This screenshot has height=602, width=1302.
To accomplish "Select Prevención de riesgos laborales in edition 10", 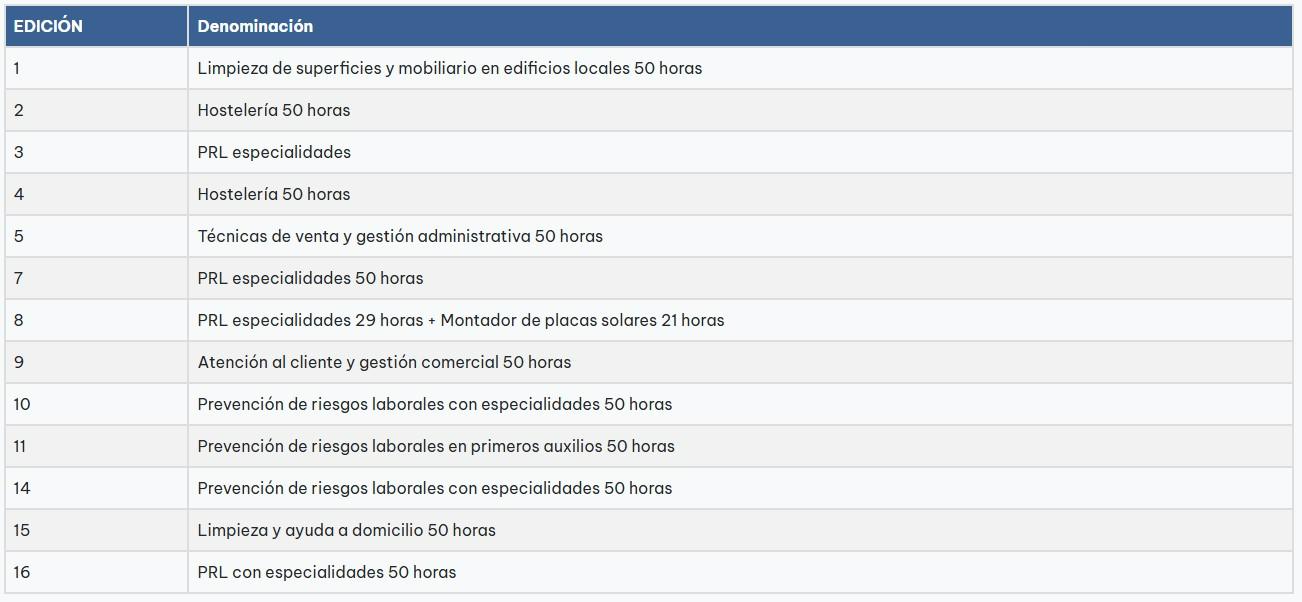I will pos(434,405).
